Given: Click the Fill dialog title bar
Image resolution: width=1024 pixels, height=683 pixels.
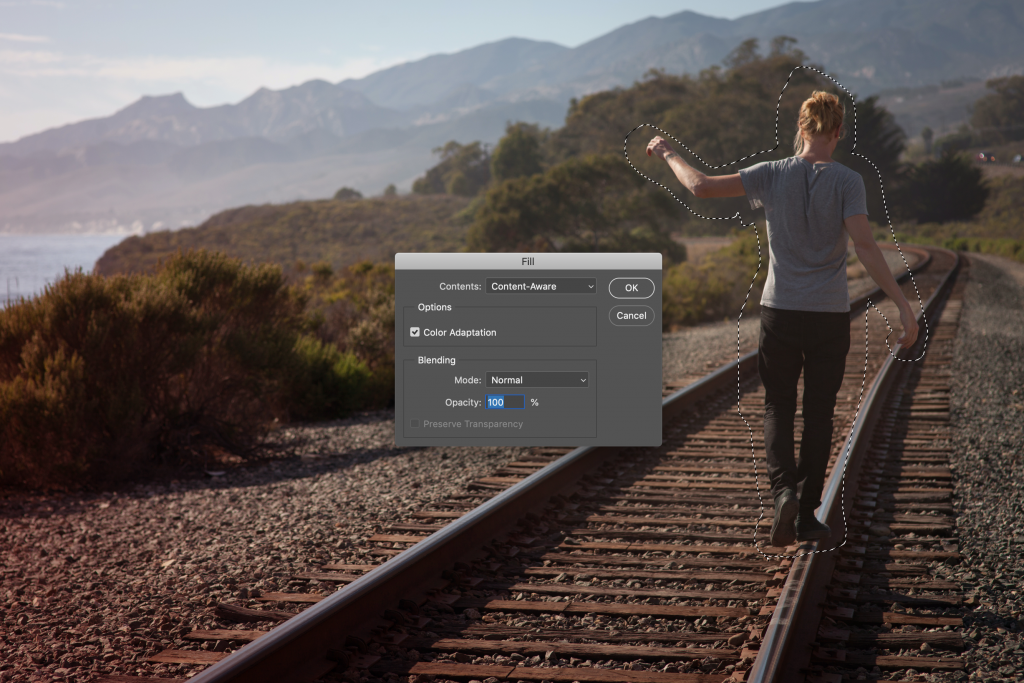Looking at the screenshot, I should click(x=528, y=261).
